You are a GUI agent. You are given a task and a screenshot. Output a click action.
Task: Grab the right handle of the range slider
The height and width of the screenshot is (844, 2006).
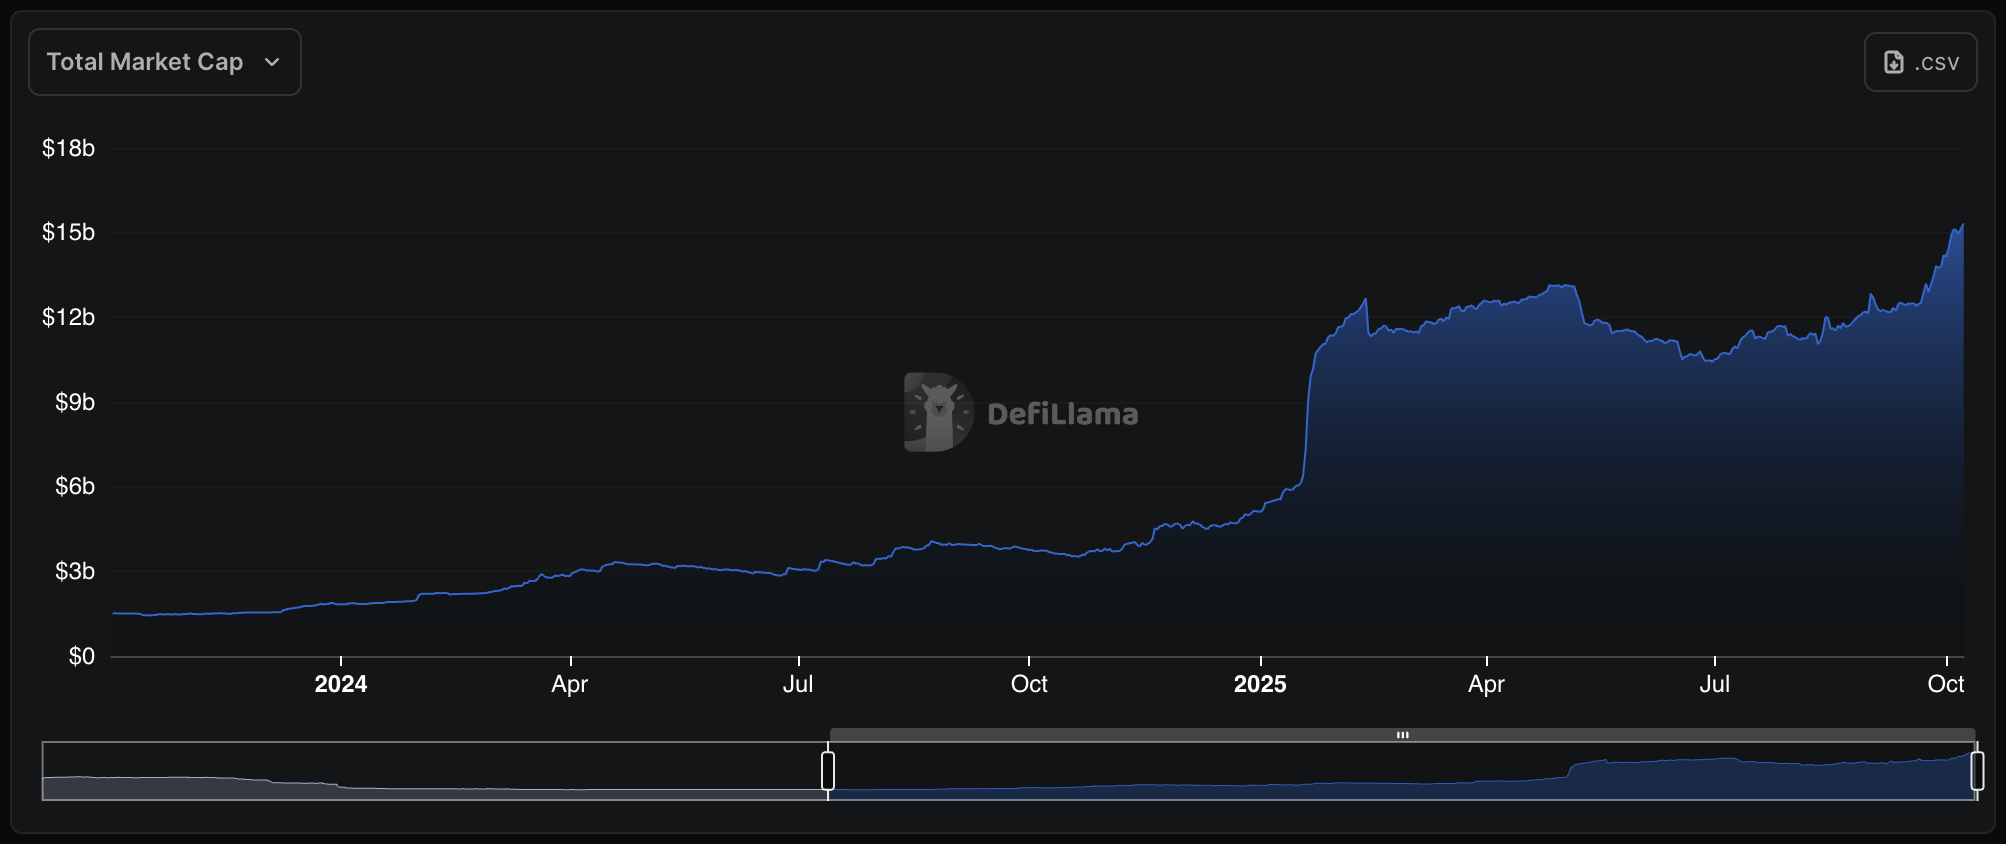pos(1977,771)
